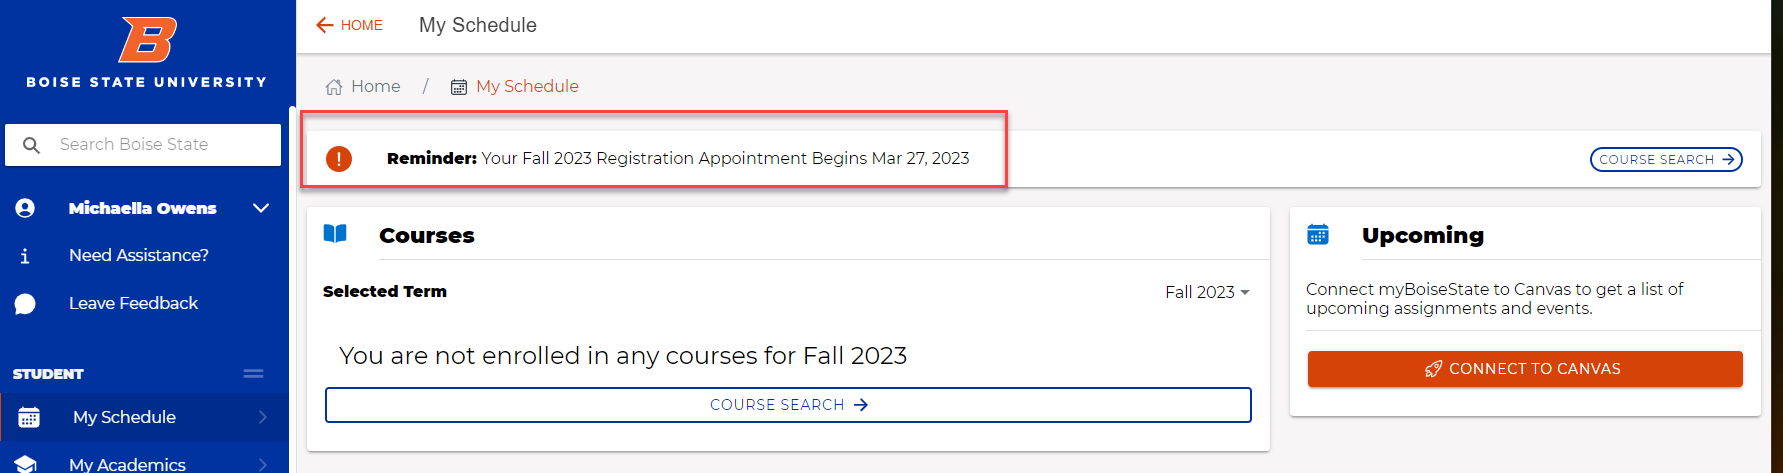Collapse the STUDENT section handle
Viewport: 1783px width, 473px height.
(x=254, y=374)
